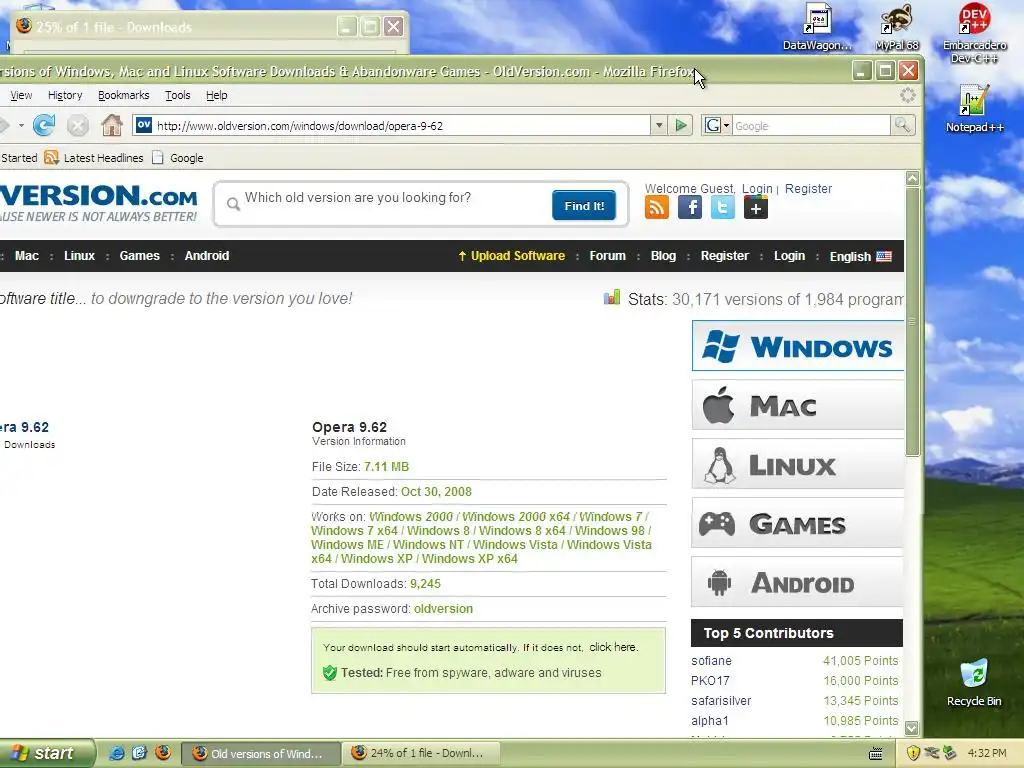Image resolution: width=1024 pixels, height=768 pixels.
Task: Open the Help menu
Action: [x=217, y=95]
